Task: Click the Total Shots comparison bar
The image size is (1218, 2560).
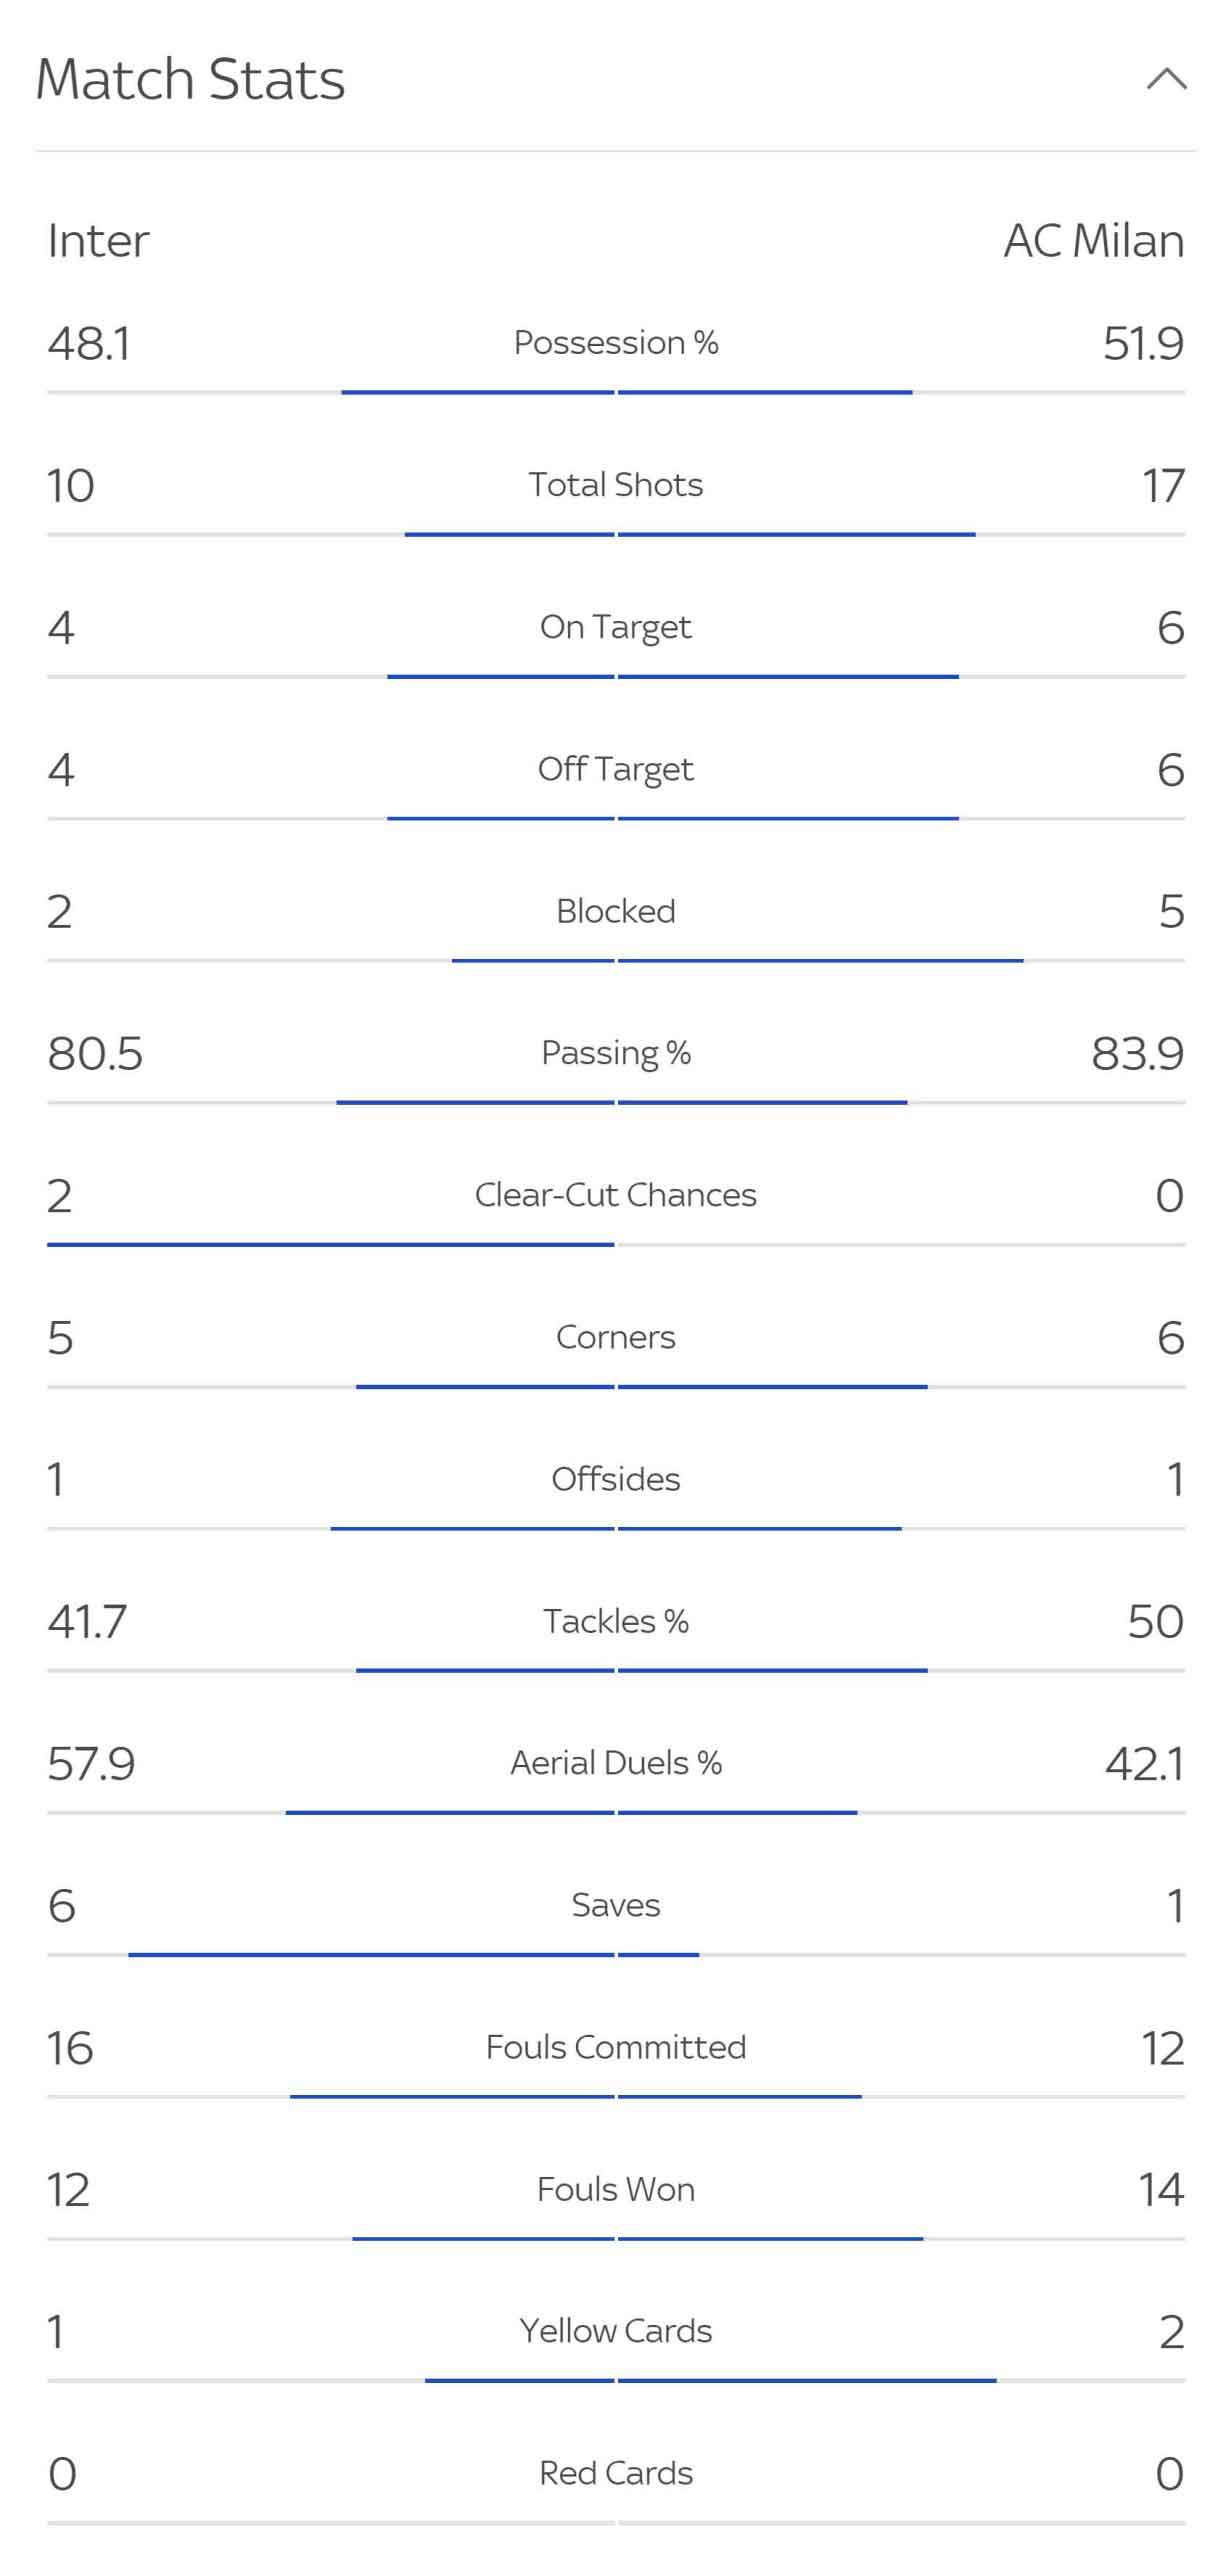Action: tap(616, 534)
